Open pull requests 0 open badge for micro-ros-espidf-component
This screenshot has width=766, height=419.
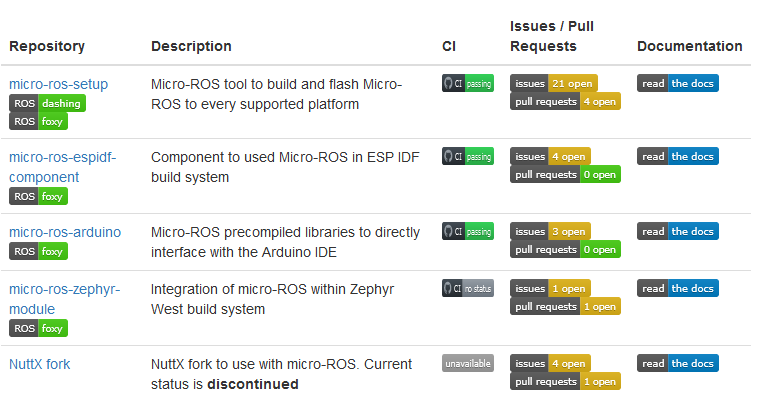pyautogui.click(x=565, y=174)
